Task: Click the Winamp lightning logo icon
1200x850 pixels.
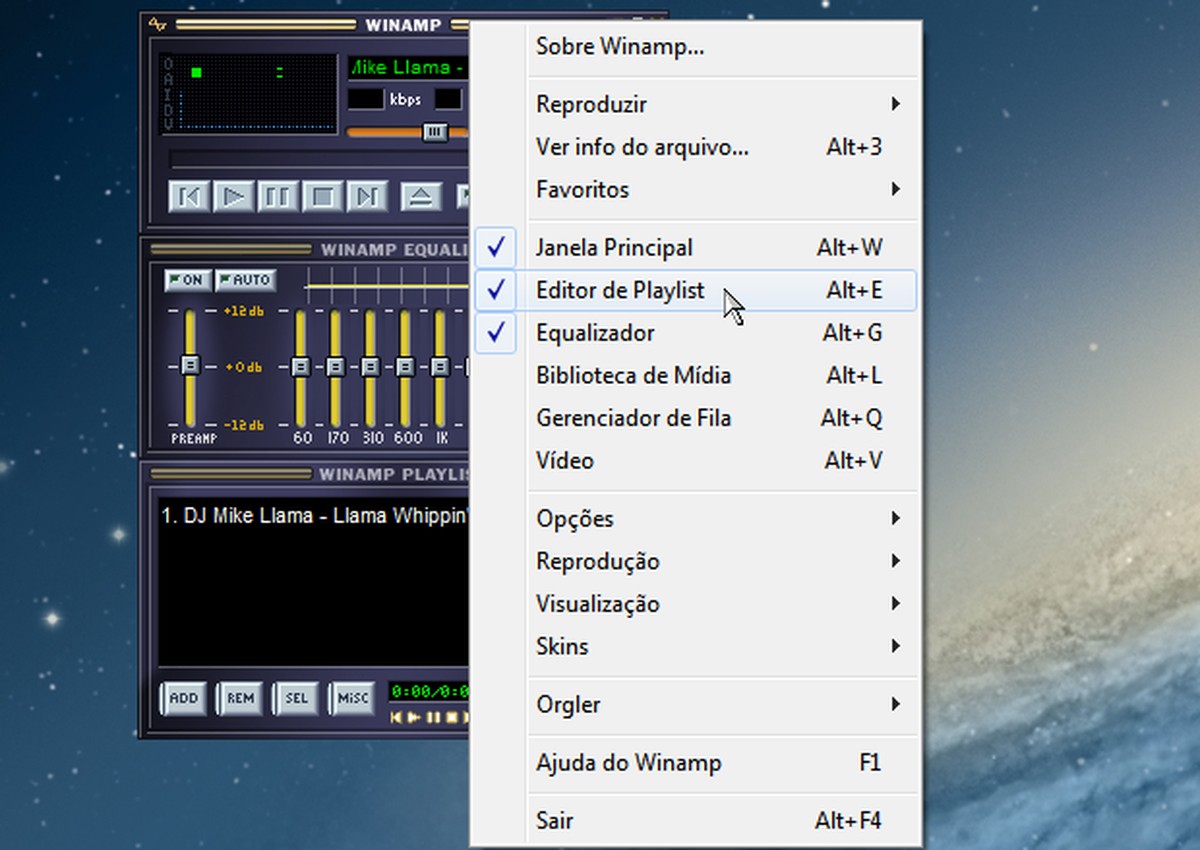Action: click(157, 25)
